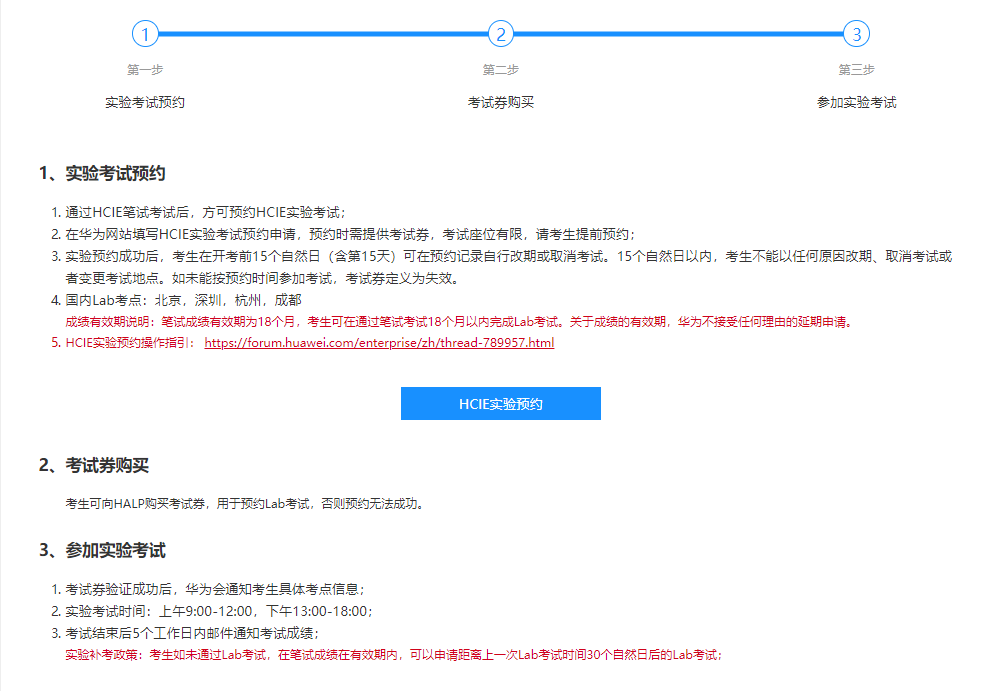Click the 第三步 label
Screen dimensions: 998x691
click(x=857, y=69)
